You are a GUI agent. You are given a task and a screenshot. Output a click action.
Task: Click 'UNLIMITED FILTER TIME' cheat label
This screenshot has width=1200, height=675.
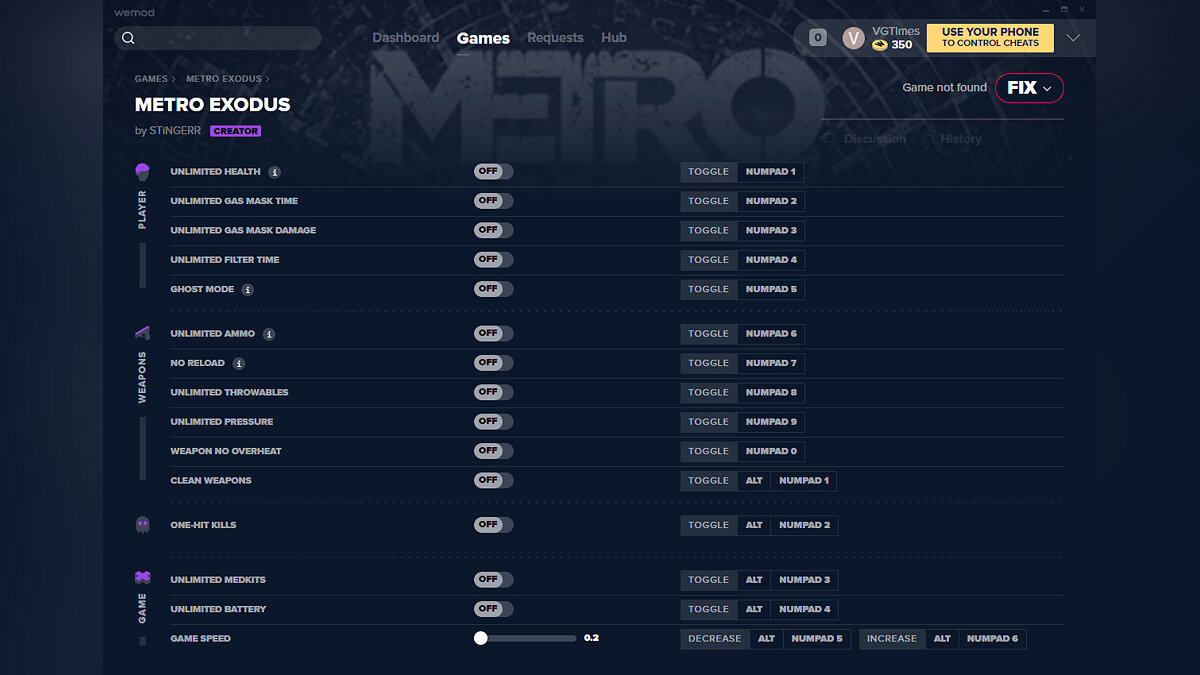coord(225,260)
